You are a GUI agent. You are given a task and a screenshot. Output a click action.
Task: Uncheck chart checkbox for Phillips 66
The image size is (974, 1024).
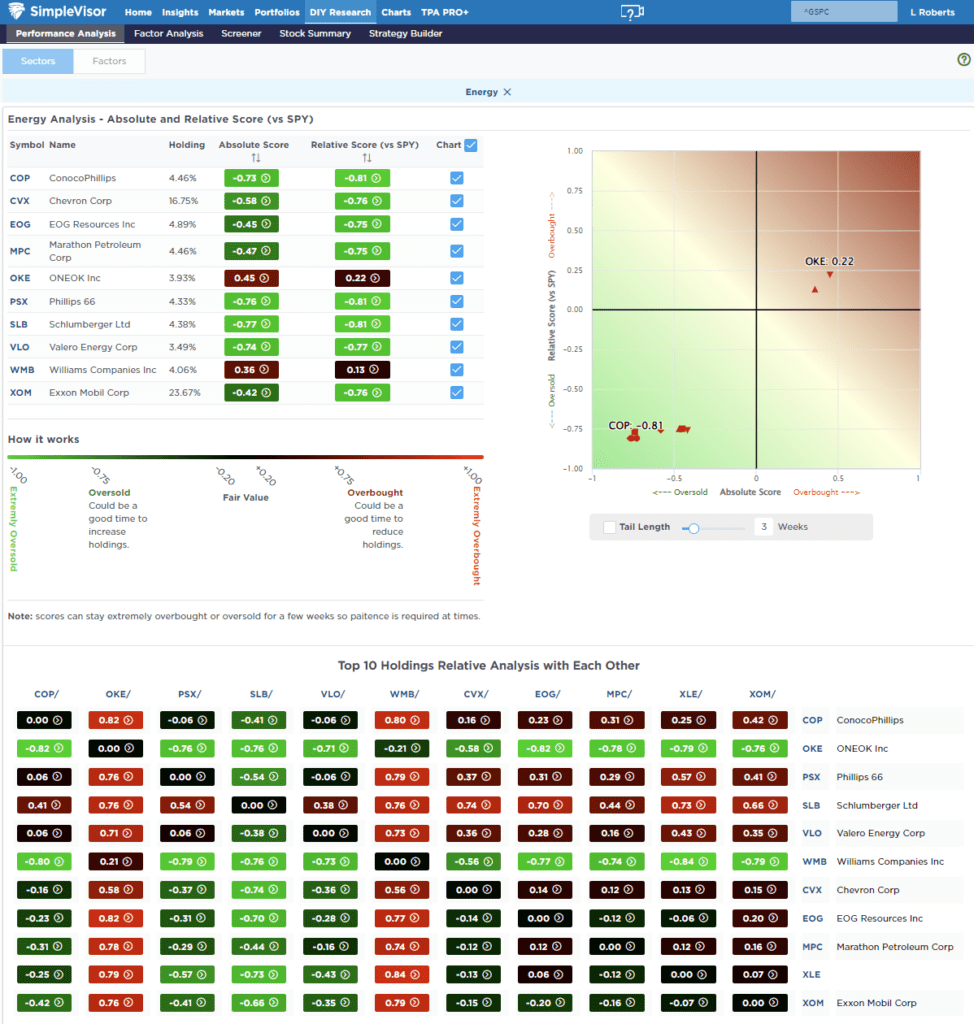coord(457,301)
